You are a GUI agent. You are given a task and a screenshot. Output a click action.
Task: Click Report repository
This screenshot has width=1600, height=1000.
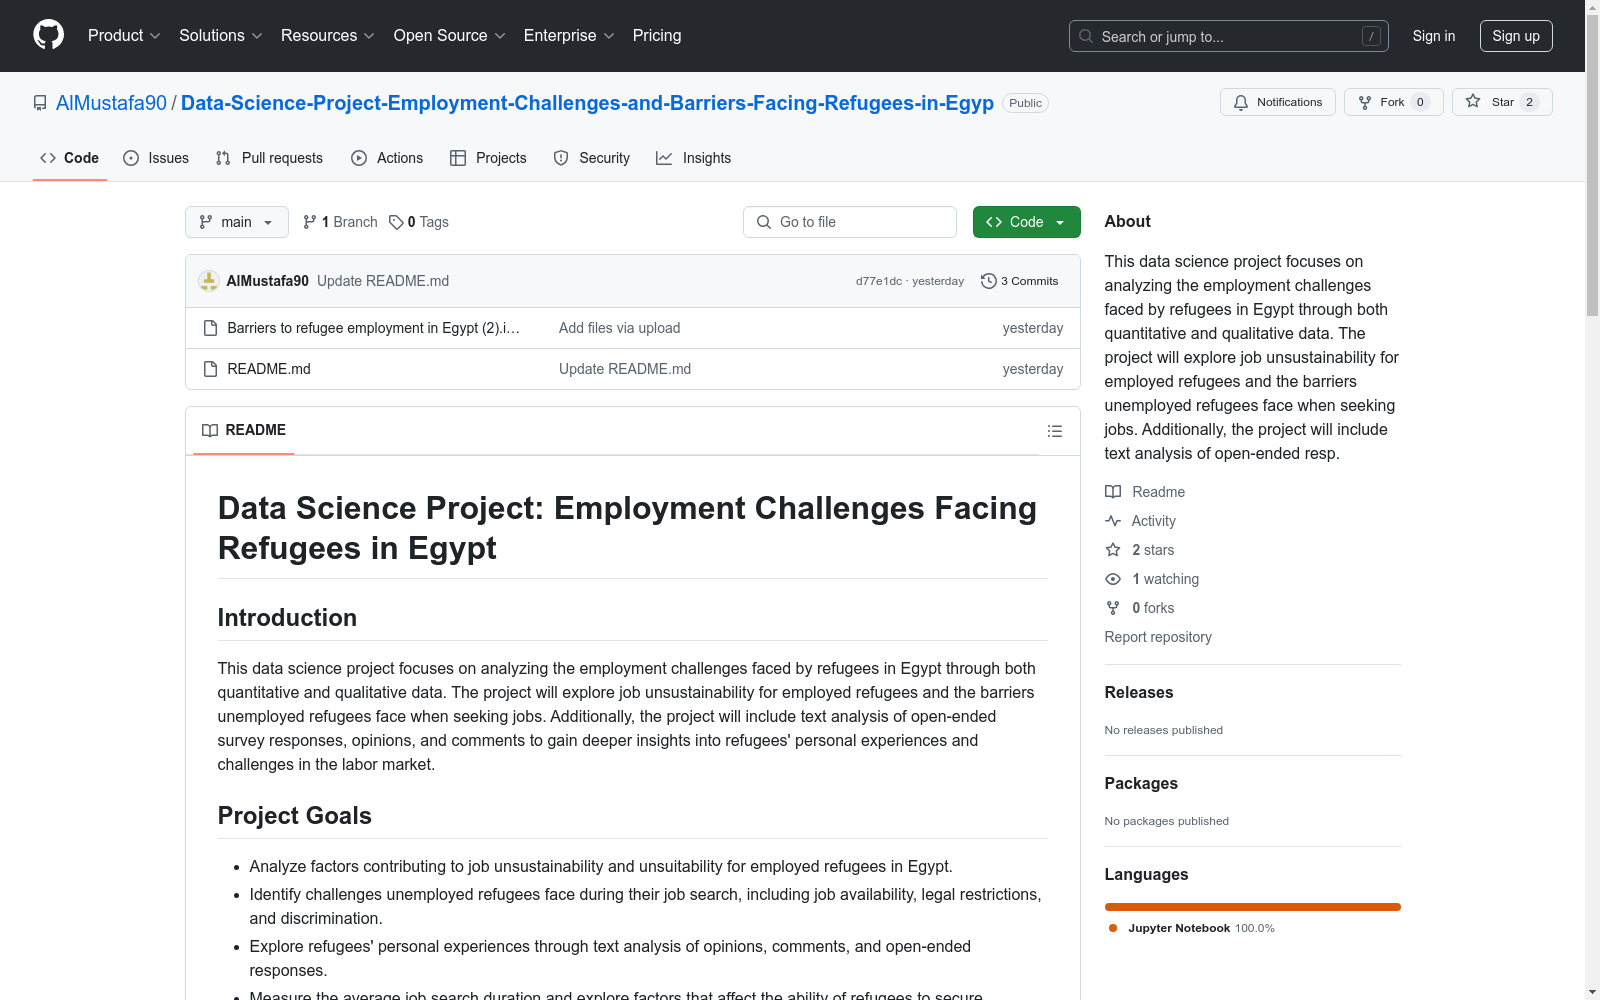point(1158,637)
